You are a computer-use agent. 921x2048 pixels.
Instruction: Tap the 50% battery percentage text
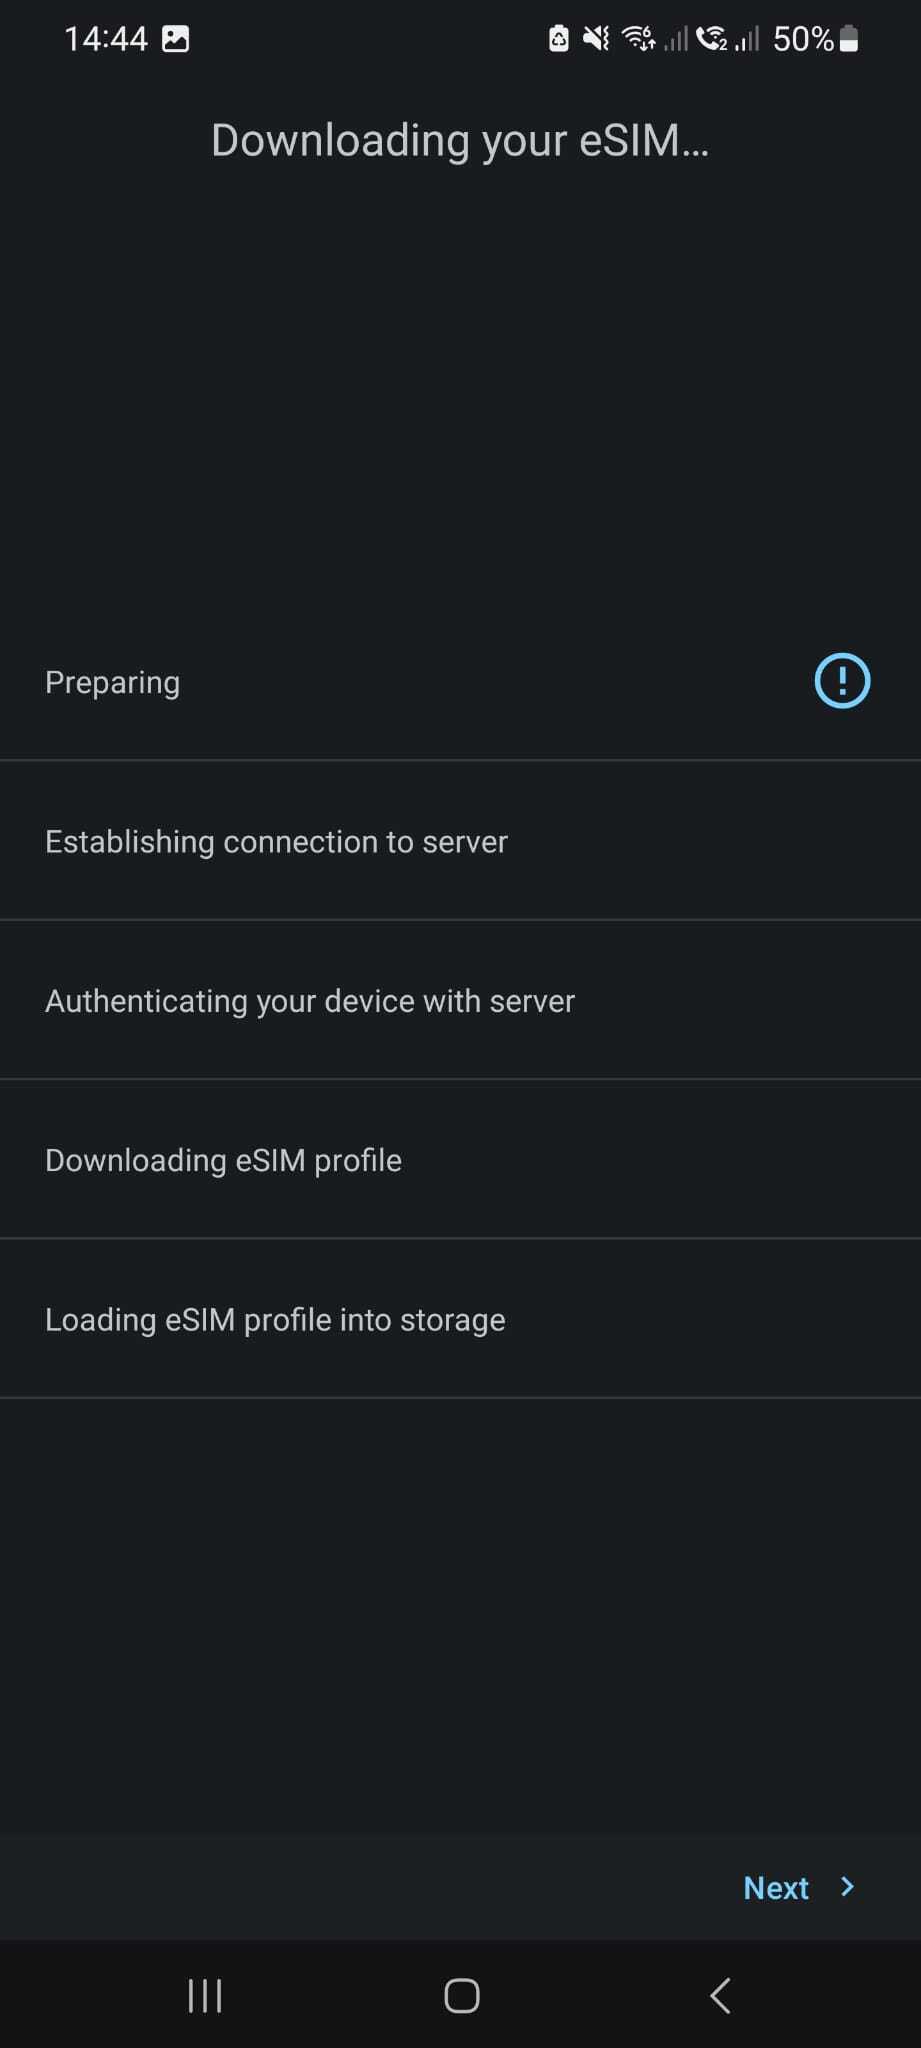coord(802,39)
